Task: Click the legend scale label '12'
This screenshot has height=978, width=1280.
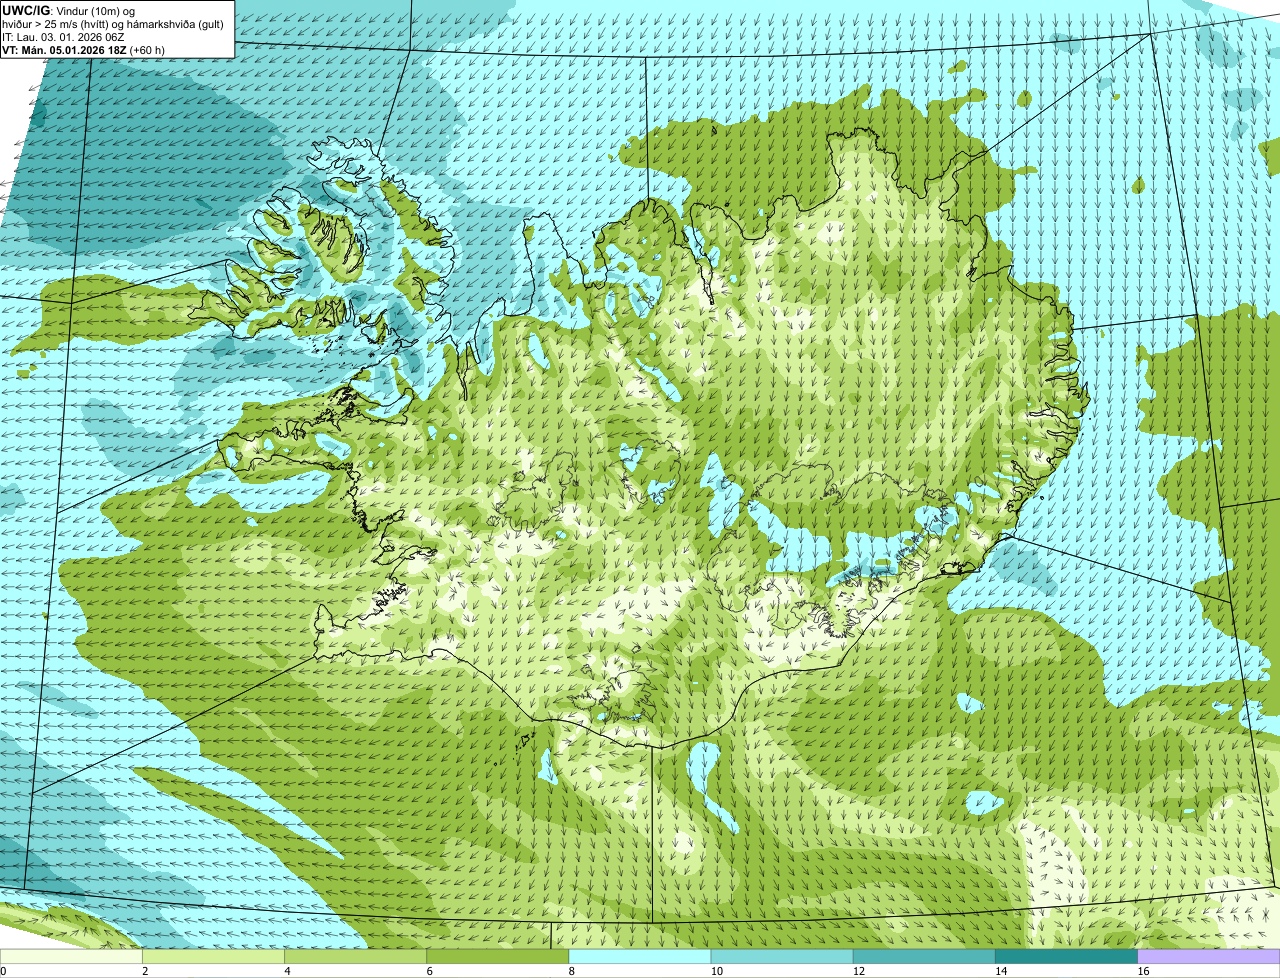Action: (x=859, y=971)
